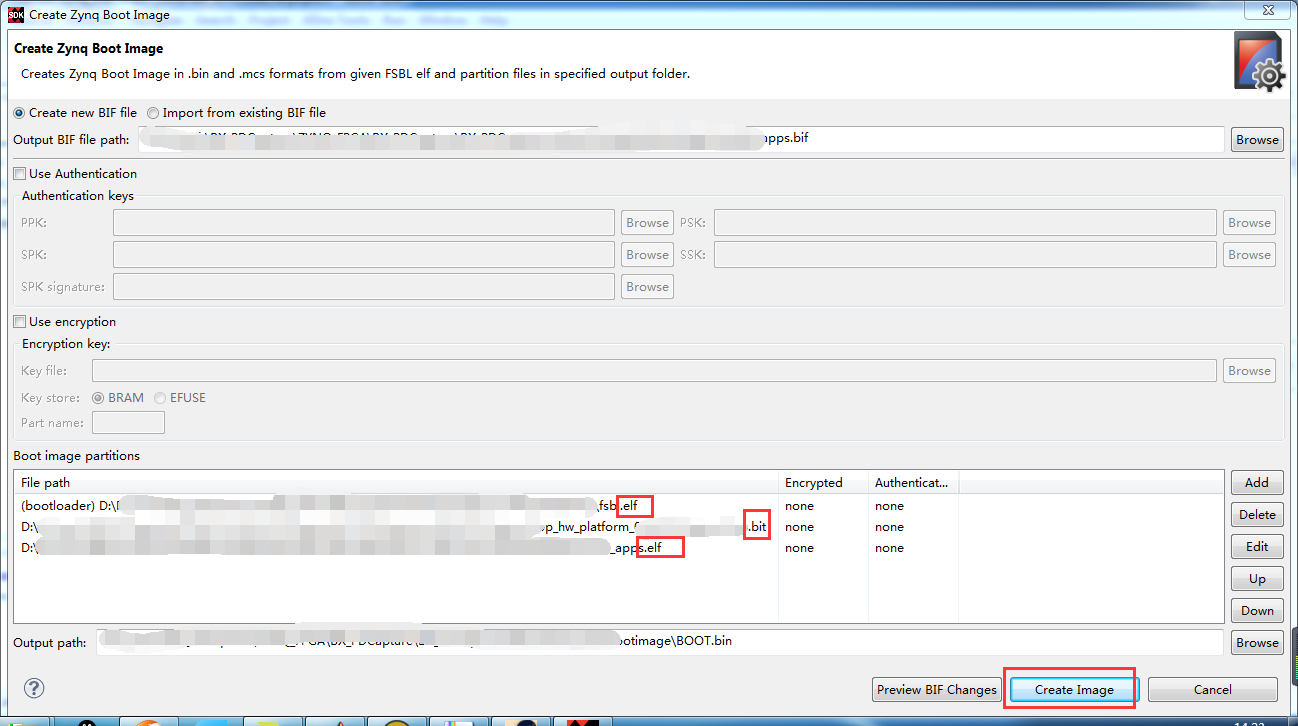1298x726 pixels.
Task: Click the Create Image button
Action: coord(1073,689)
